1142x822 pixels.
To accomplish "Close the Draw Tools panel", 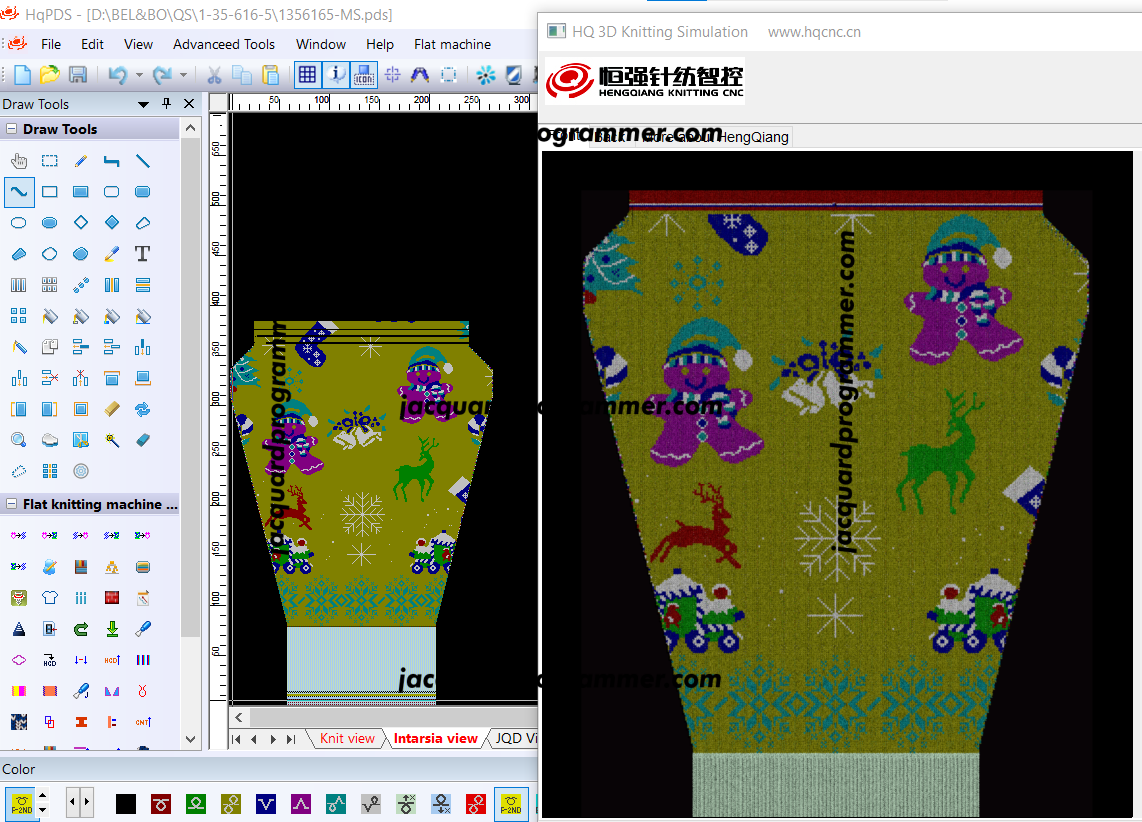I will pos(189,103).
